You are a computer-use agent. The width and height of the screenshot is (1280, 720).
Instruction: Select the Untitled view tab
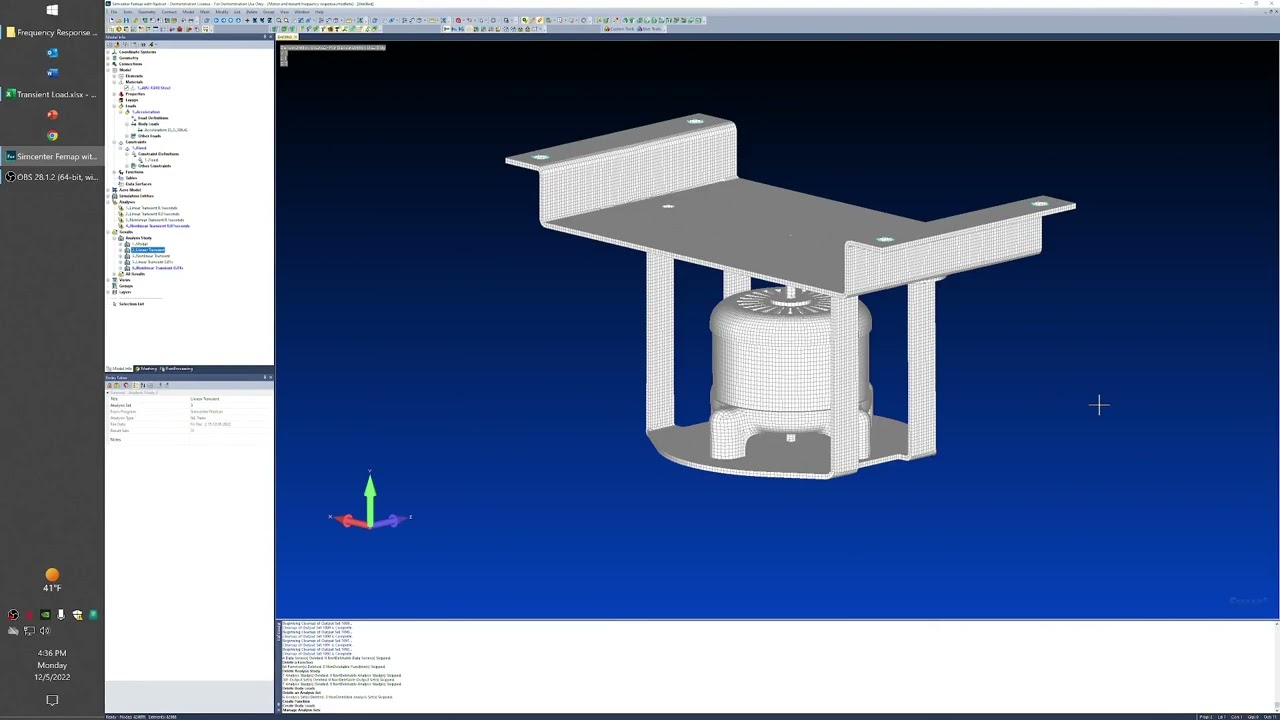pyautogui.click(x=285, y=37)
